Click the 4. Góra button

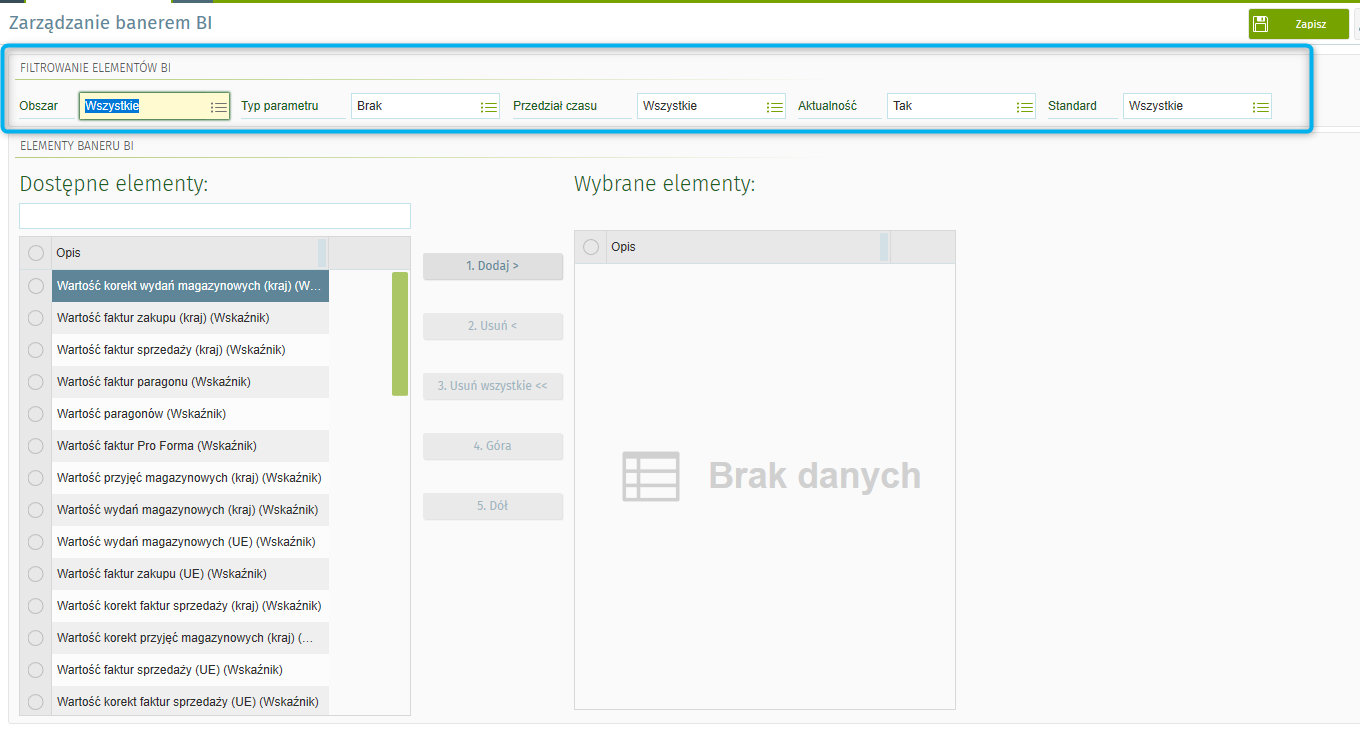492,446
